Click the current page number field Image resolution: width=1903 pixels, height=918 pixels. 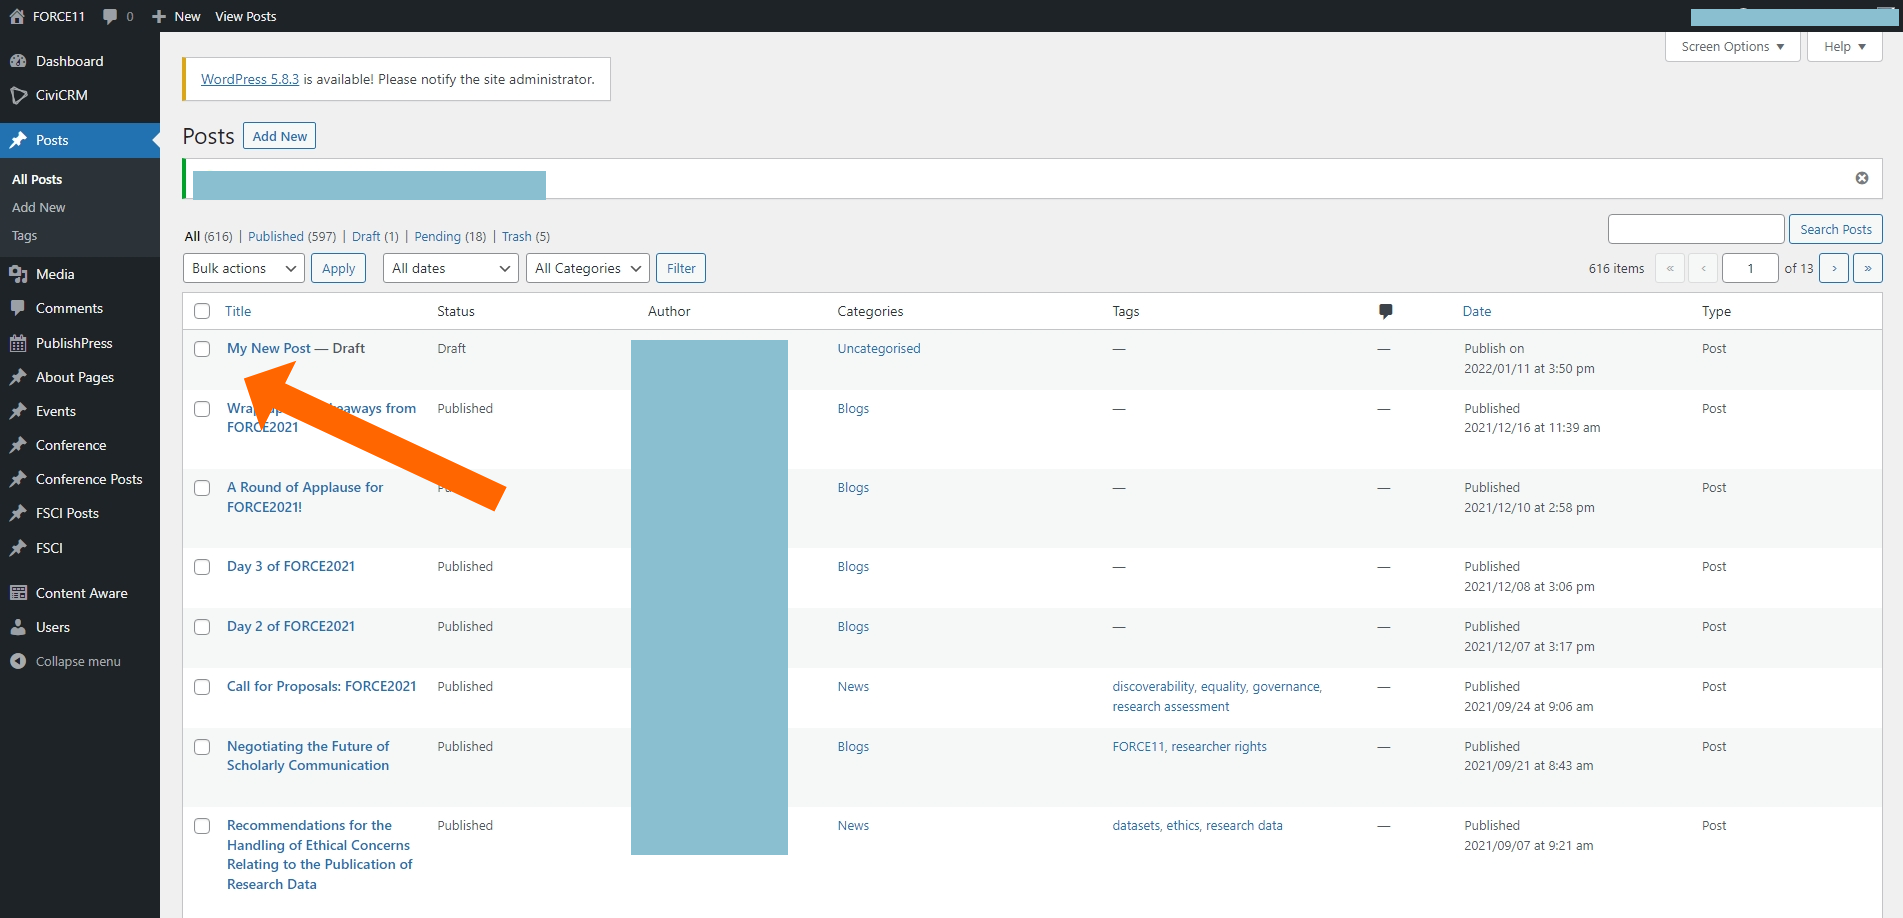[1751, 268]
